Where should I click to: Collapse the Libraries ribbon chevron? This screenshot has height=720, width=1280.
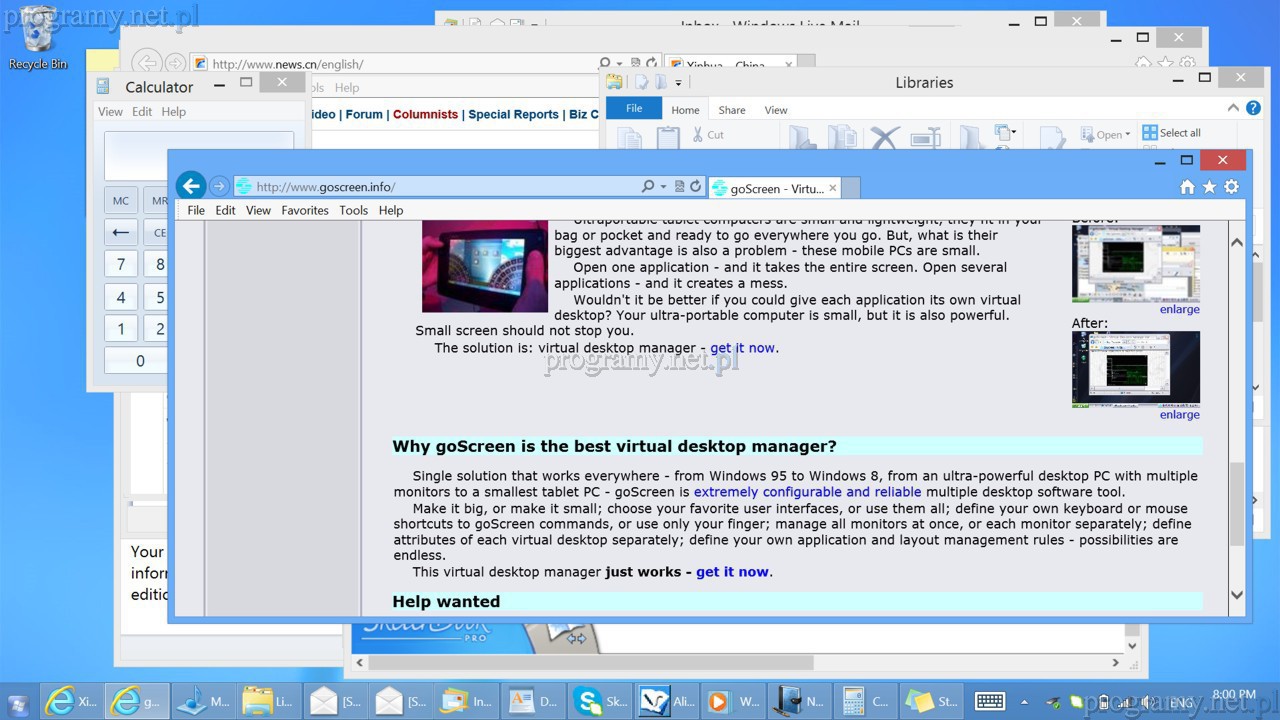click(x=1233, y=108)
